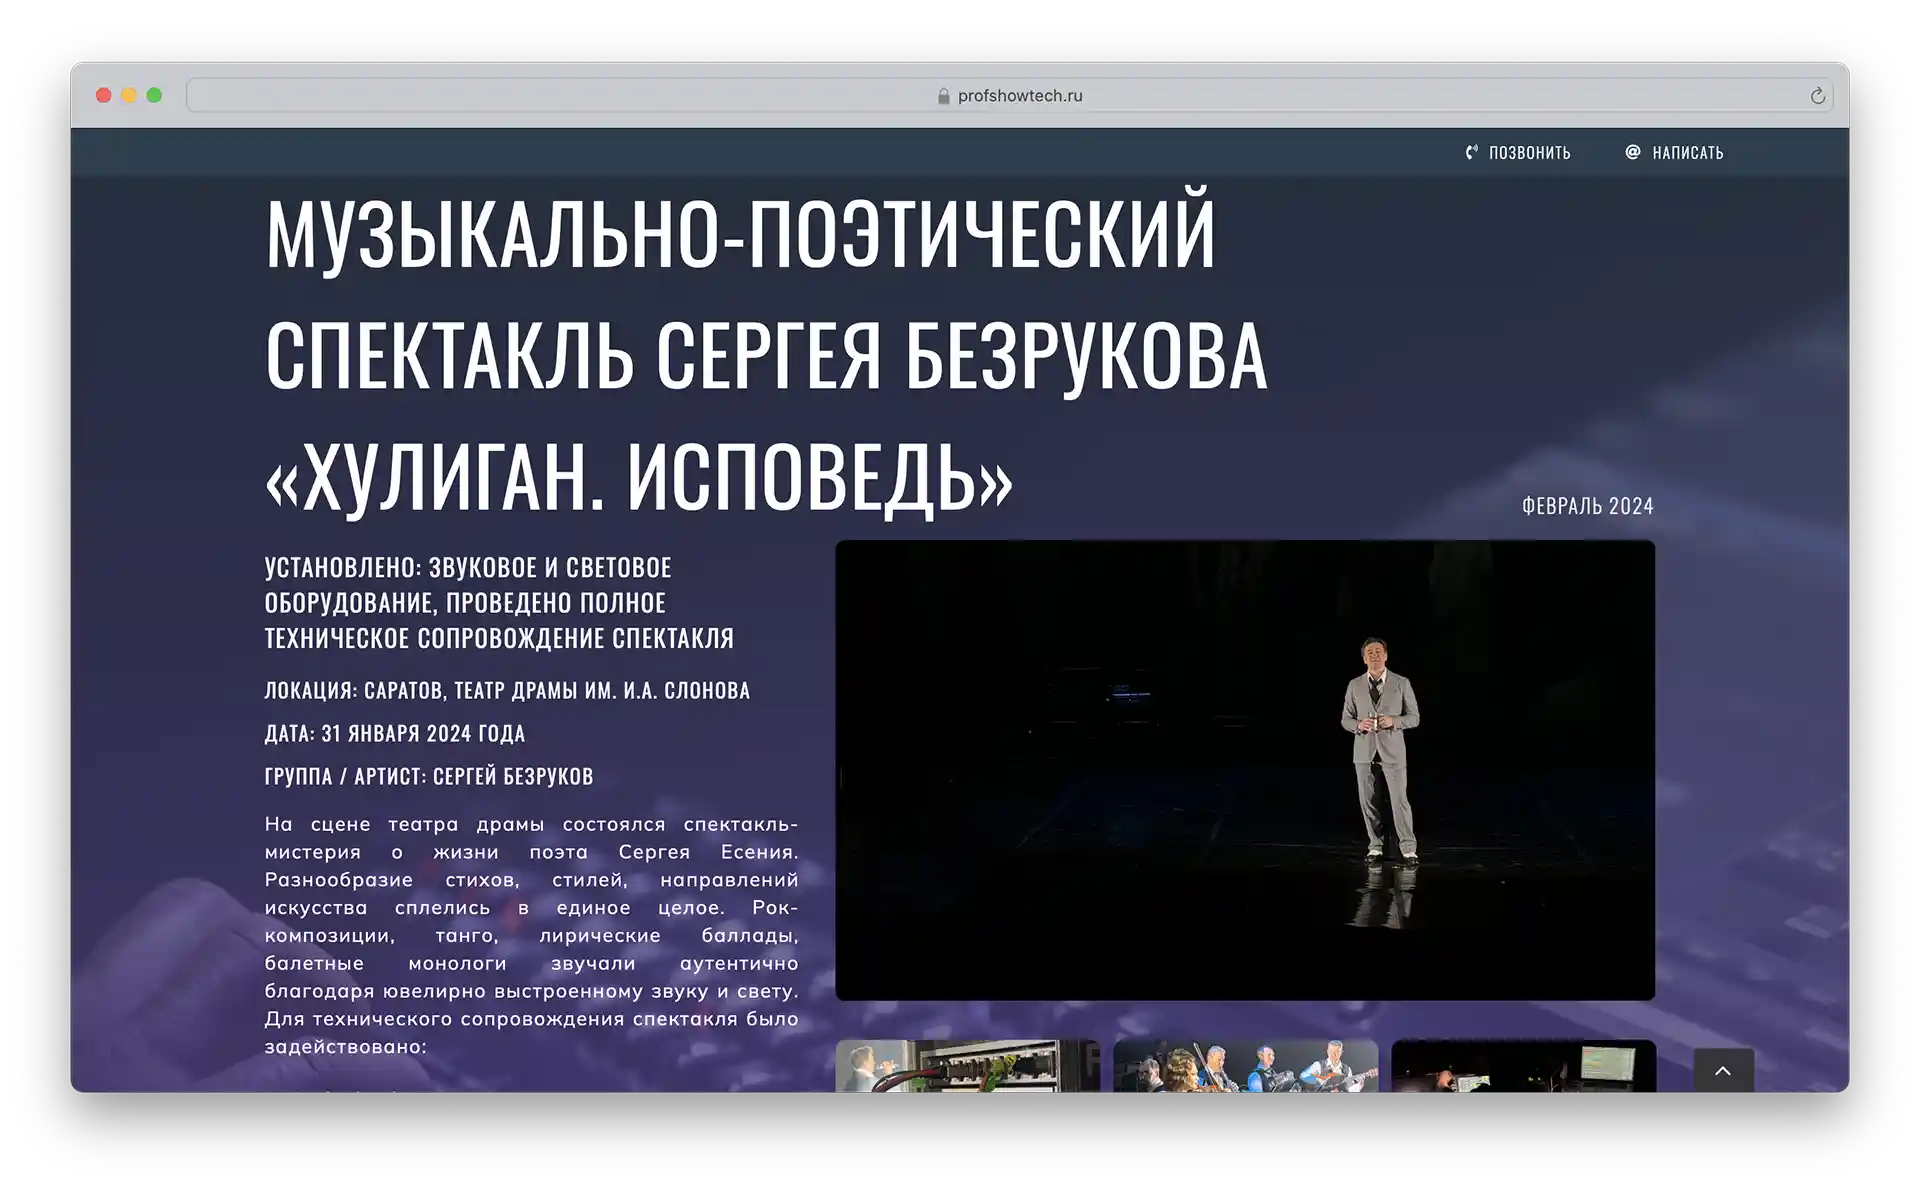Open the thumbnail showing the control monitor
The width and height of the screenshot is (1920, 1200).
pos(1523,1066)
